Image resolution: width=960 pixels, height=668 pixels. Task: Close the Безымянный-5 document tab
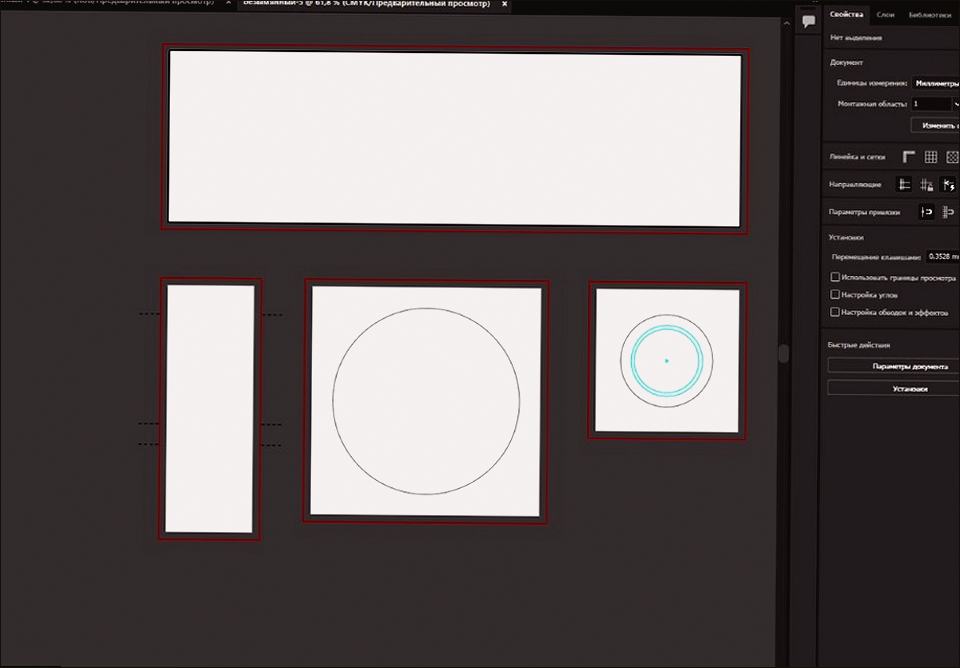[x=504, y=4]
